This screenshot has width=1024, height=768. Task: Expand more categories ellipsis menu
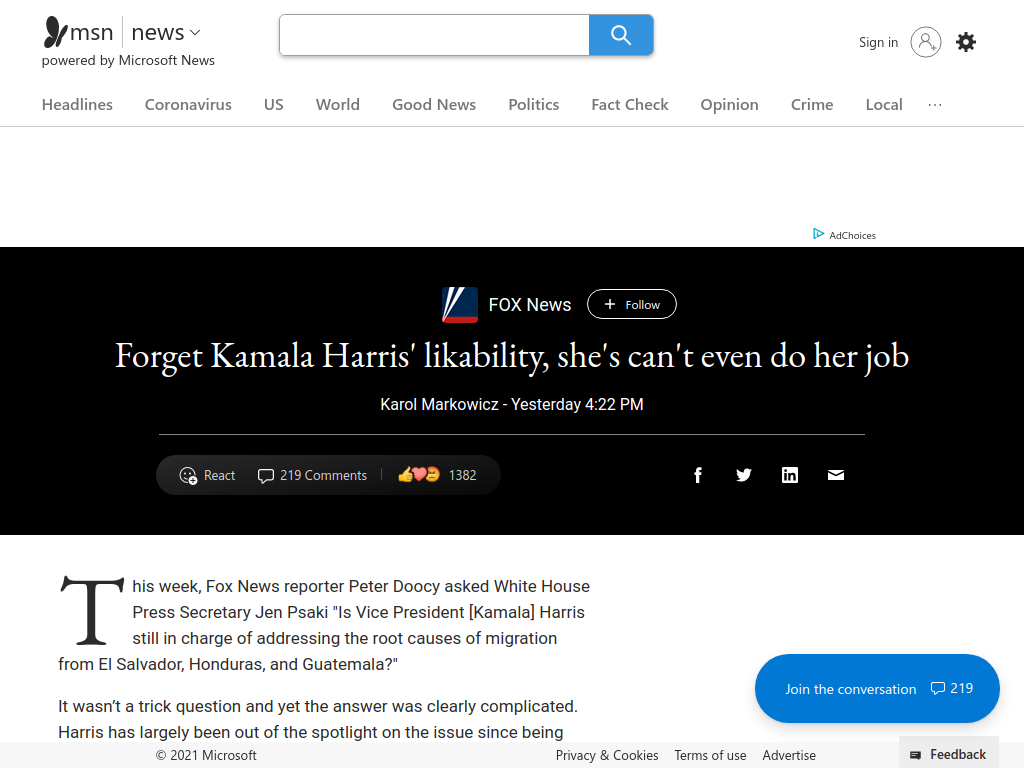click(935, 105)
